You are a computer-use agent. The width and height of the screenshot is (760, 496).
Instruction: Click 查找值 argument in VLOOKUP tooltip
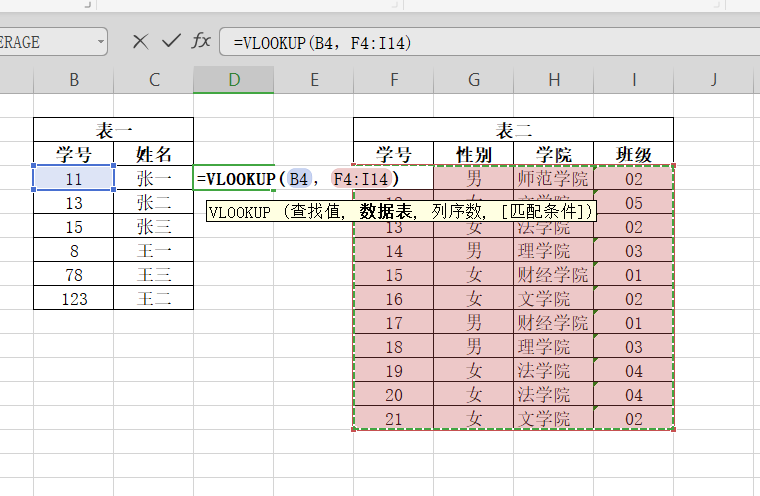click(315, 211)
